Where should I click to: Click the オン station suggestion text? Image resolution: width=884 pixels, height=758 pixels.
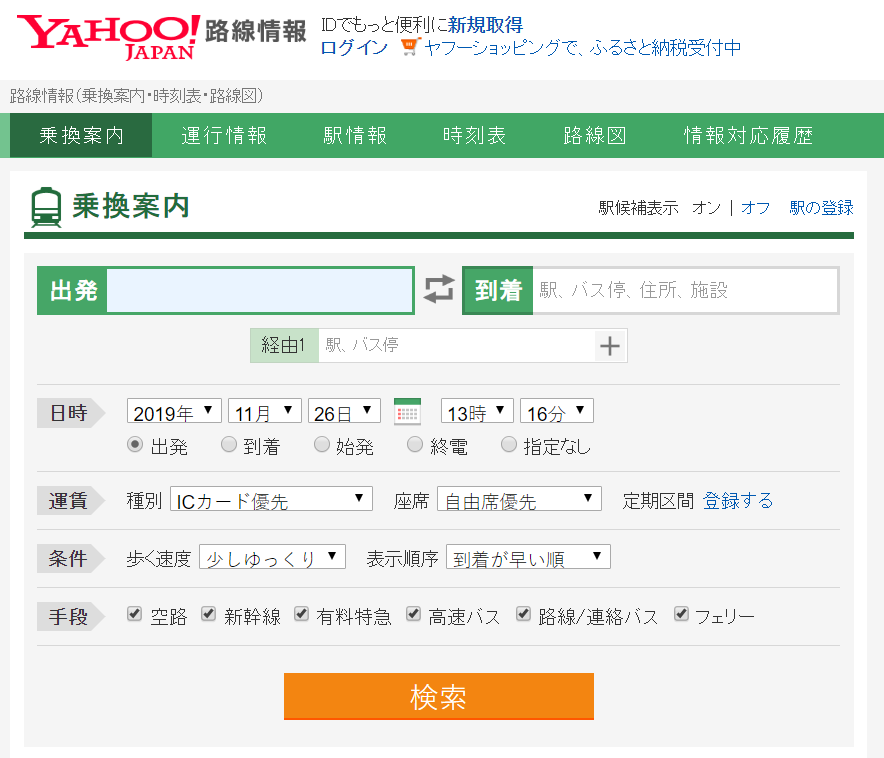pos(706,208)
